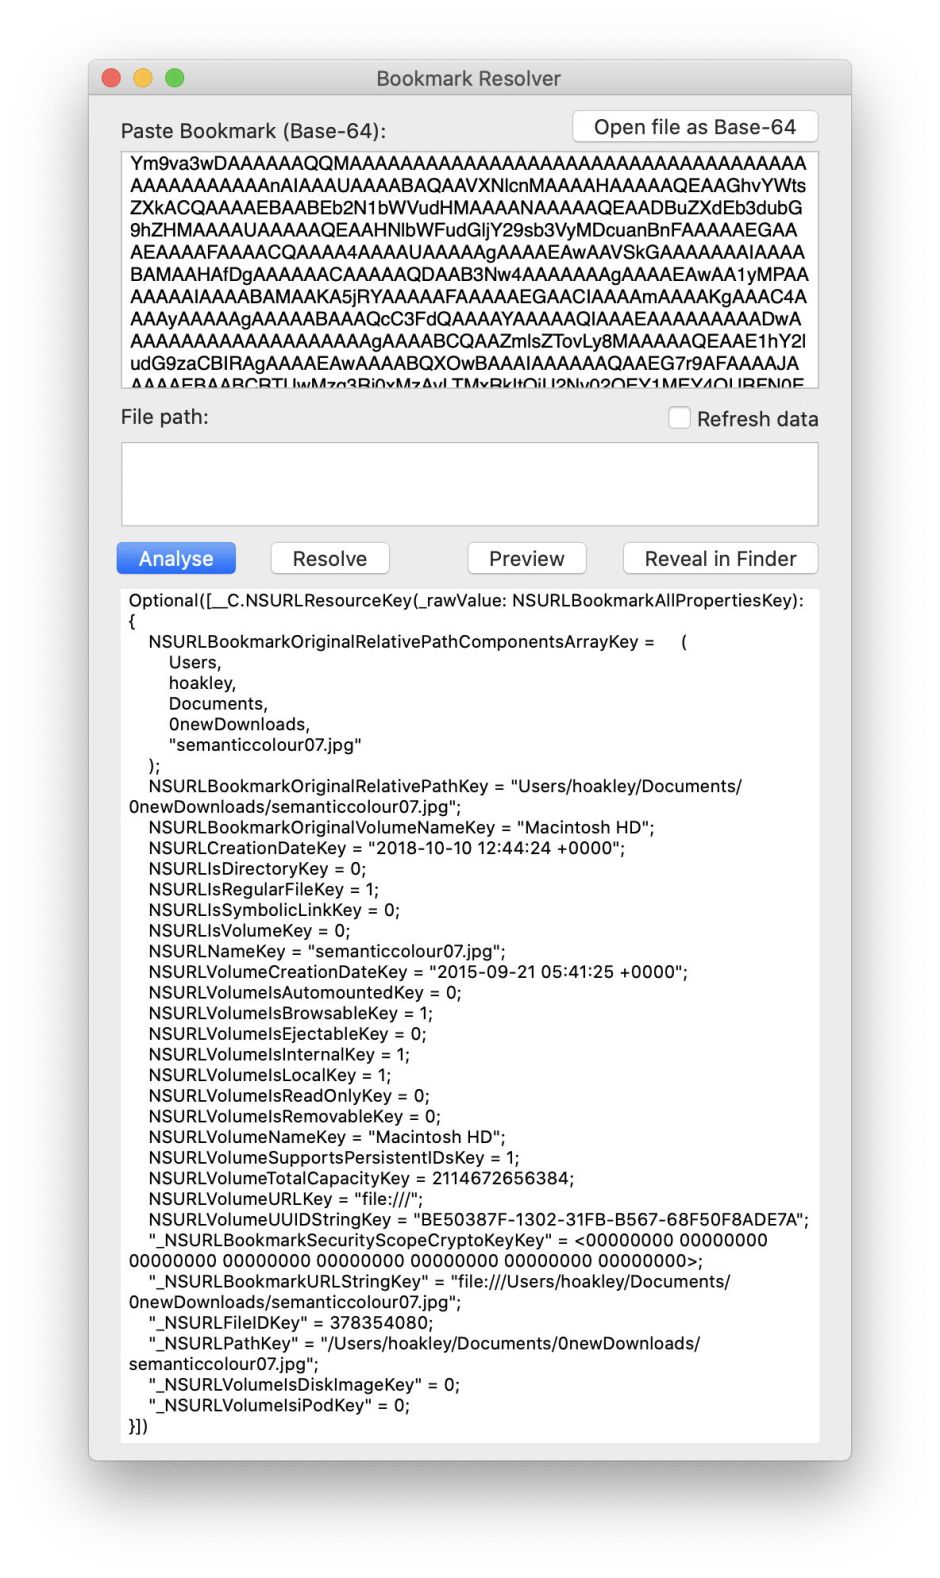Click the NSURLVolumeUUIDStringKey output line
940x1578 pixels.
478,1219
